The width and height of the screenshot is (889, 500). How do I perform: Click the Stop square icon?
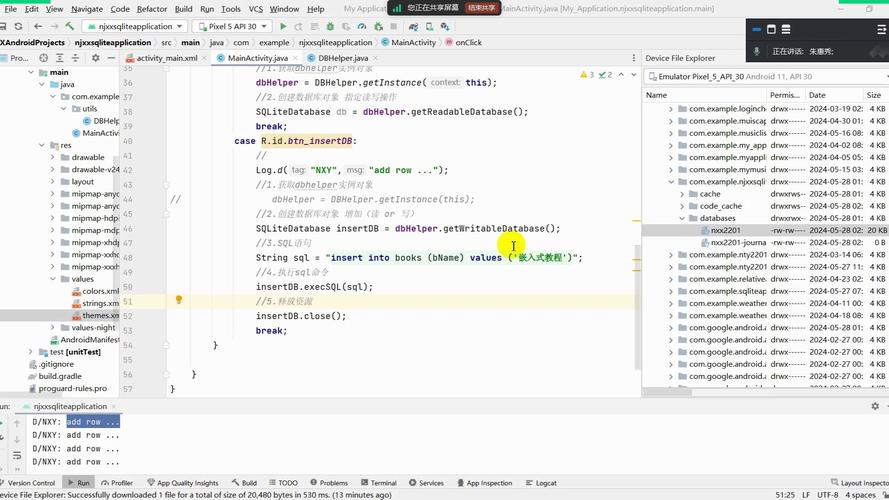pyautogui.click(x=393, y=27)
